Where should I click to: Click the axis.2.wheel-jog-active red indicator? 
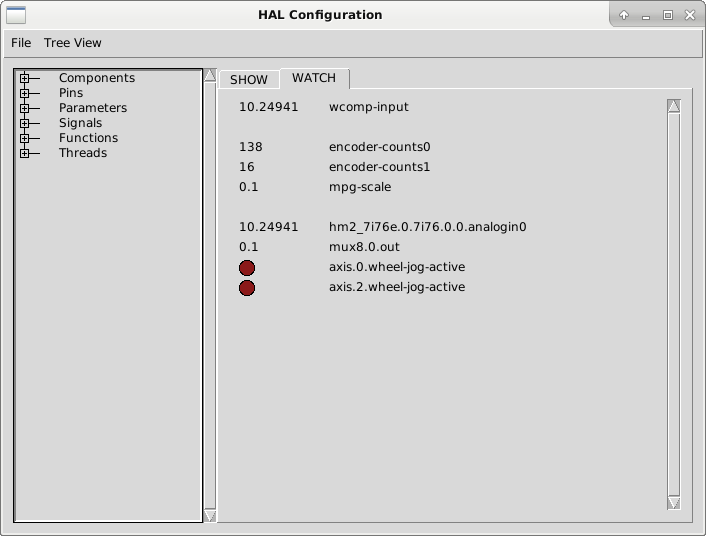[x=247, y=288]
